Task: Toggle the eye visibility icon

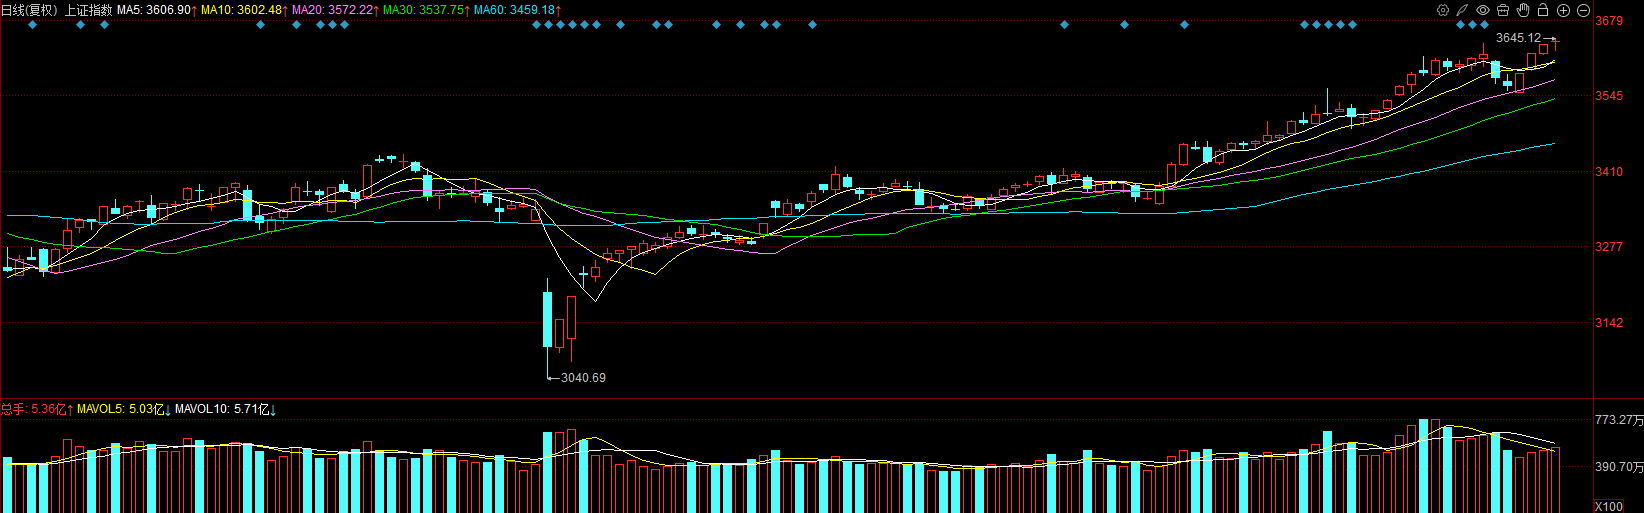Action: [x=1483, y=10]
